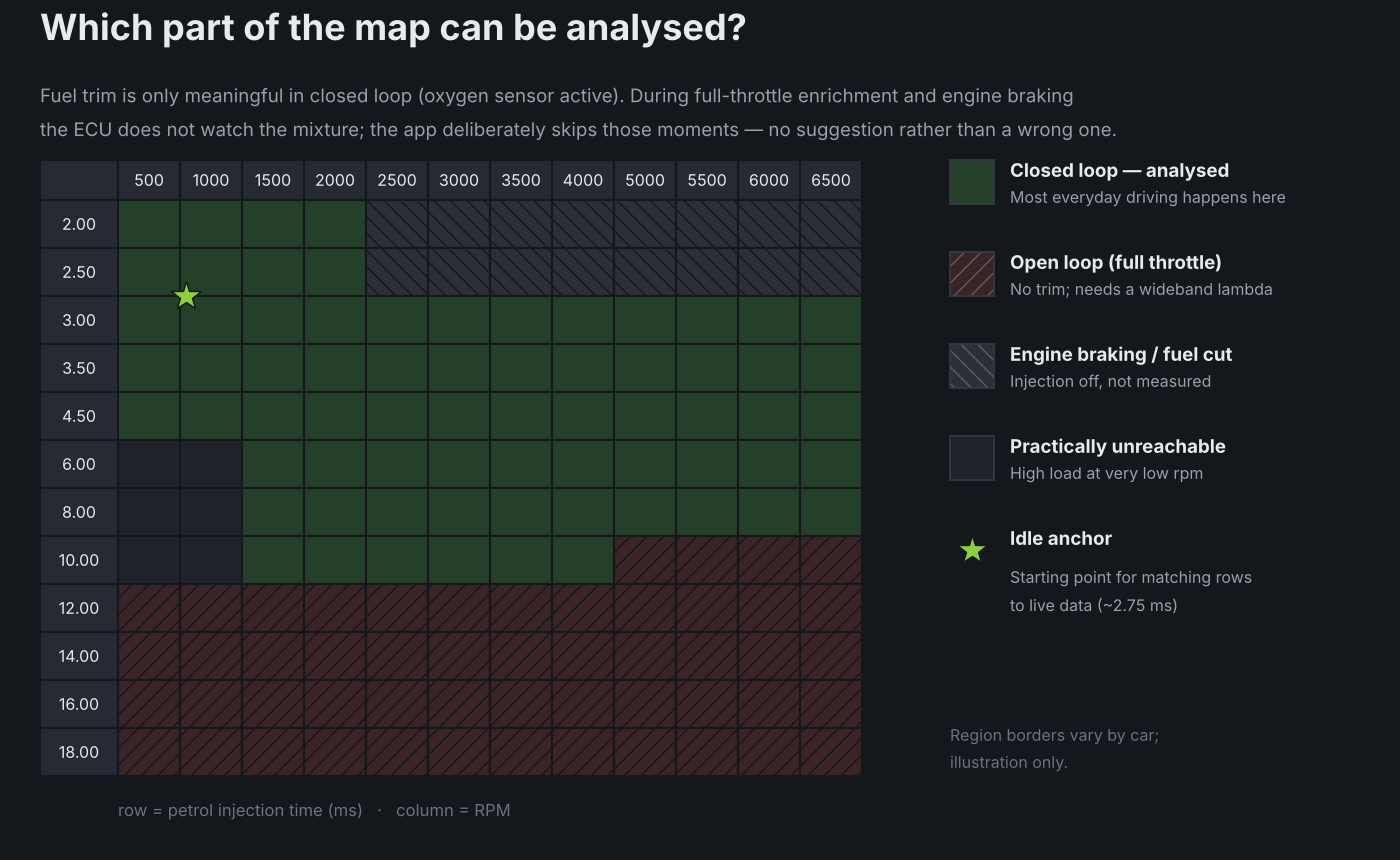Click 'Injection off, not measured' text
This screenshot has width=1400, height=860.
1110,381
